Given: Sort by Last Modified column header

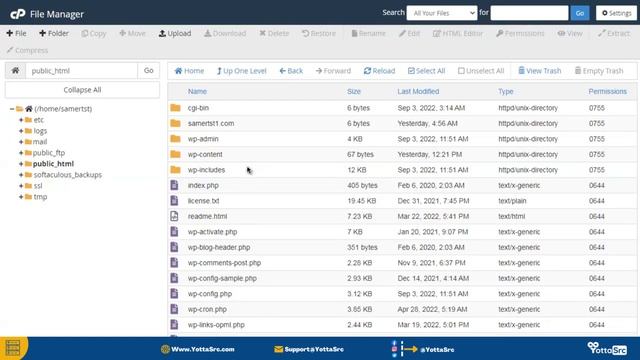Looking at the screenshot, I should coord(418,91).
